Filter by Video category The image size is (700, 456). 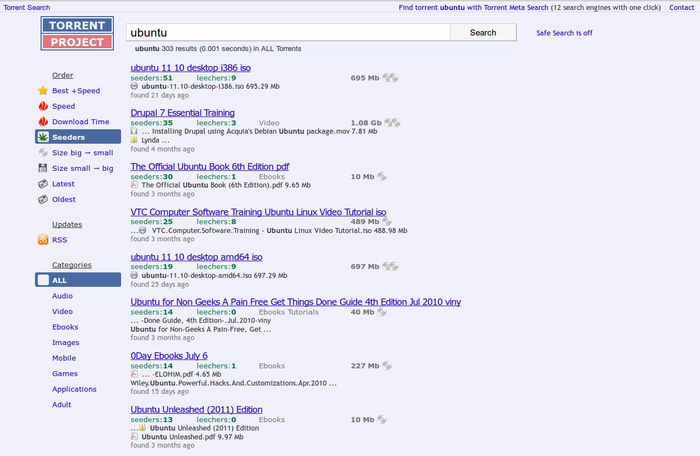tap(62, 311)
